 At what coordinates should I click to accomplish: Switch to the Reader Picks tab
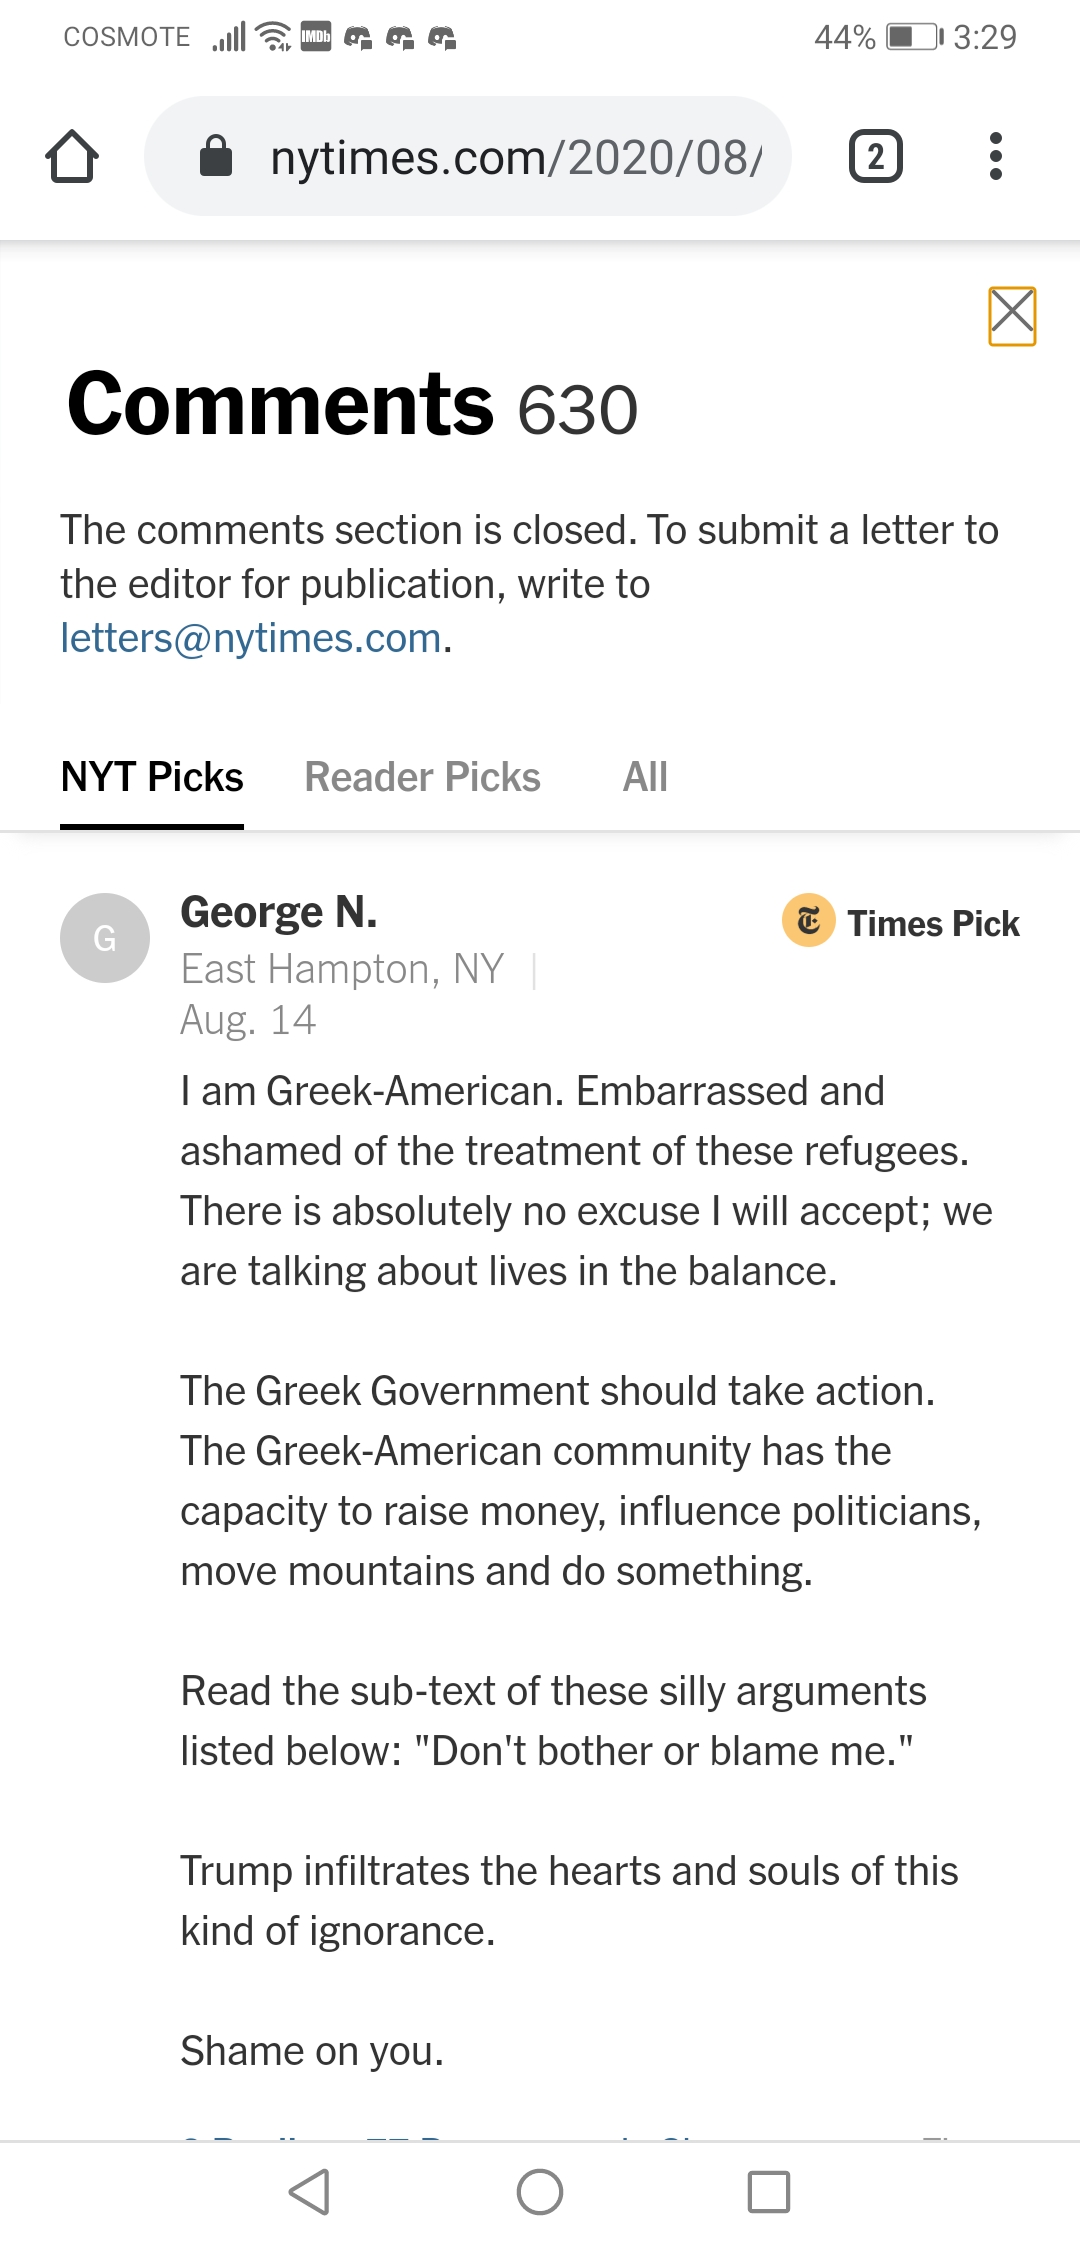tap(422, 777)
